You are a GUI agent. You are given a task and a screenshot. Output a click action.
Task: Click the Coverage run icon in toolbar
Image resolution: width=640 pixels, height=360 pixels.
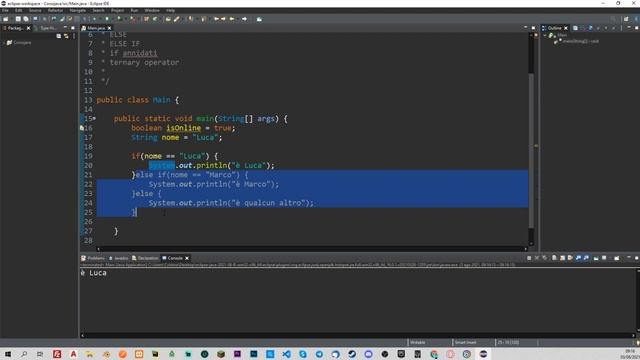(x=119, y=19)
